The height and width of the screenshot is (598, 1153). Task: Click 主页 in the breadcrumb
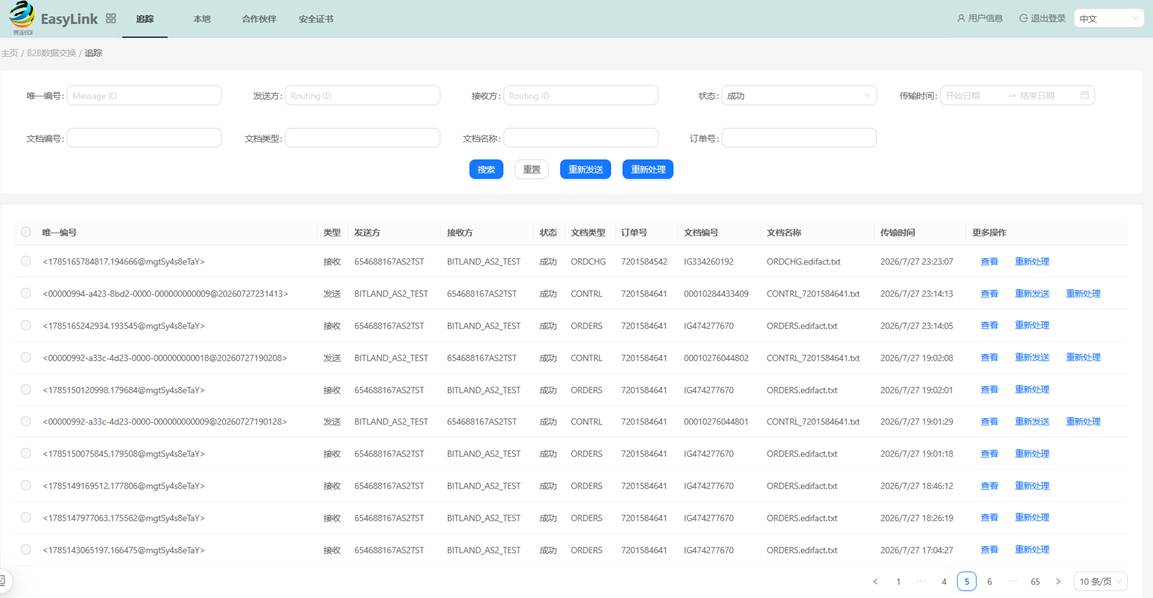[10, 53]
